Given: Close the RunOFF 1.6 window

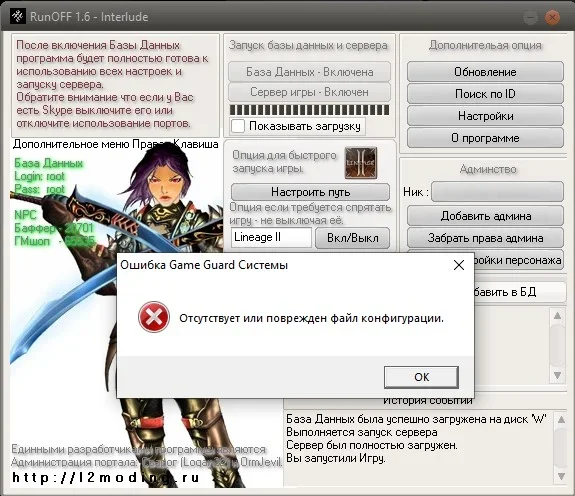Looking at the screenshot, I should pyautogui.click(x=552, y=17).
